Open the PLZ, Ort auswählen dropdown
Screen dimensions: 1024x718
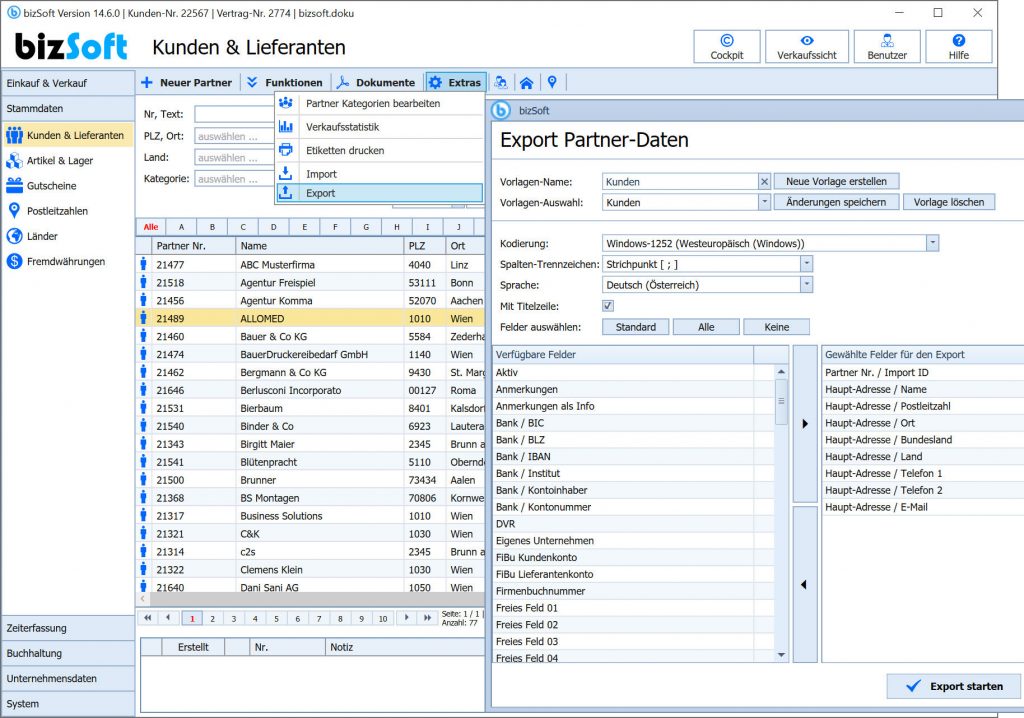coord(234,137)
